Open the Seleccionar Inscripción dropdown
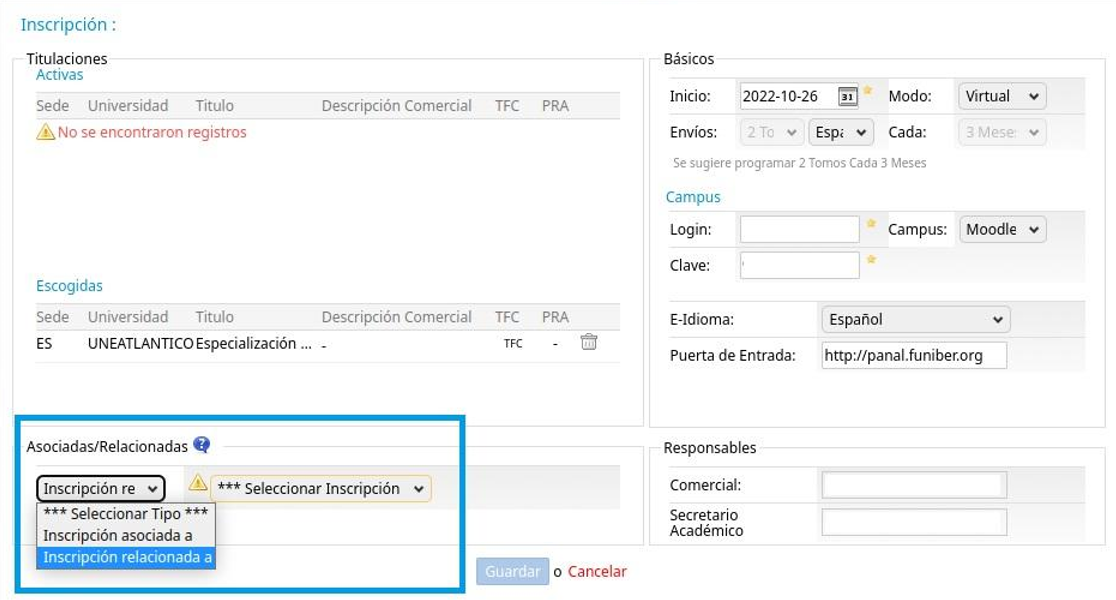The width and height of the screenshot is (1116, 600). tap(320, 489)
